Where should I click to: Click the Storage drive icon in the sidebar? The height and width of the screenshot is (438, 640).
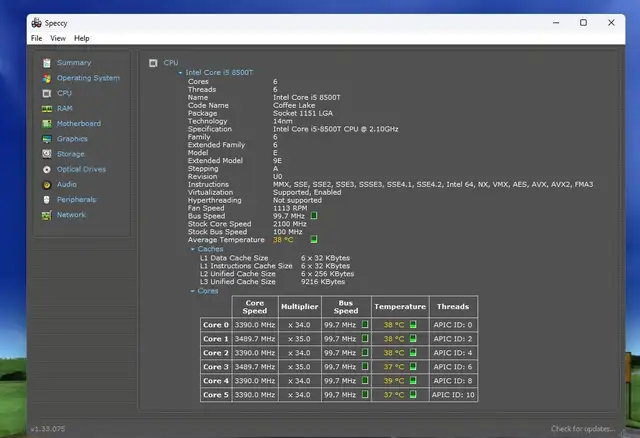pos(47,154)
